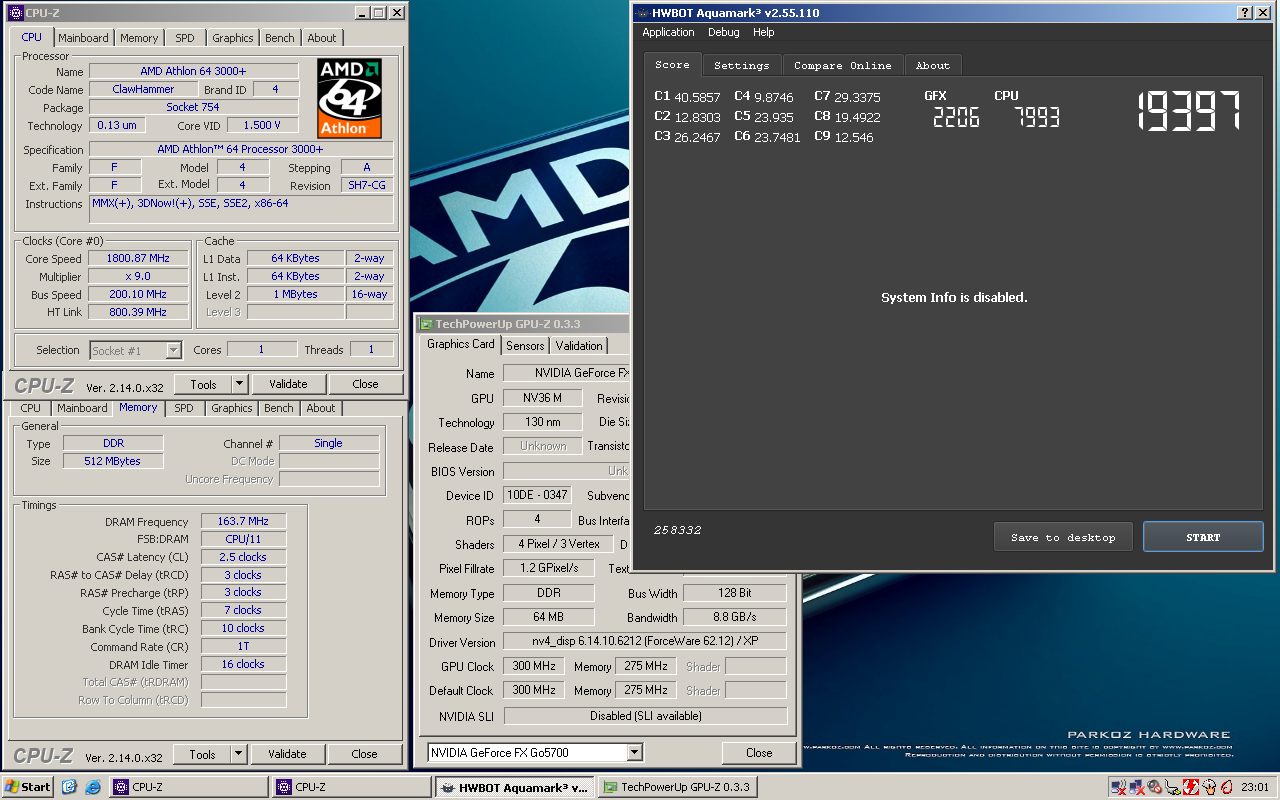Click Tools button in CPU-Z processor window
This screenshot has height=800, width=1280.
(203, 384)
